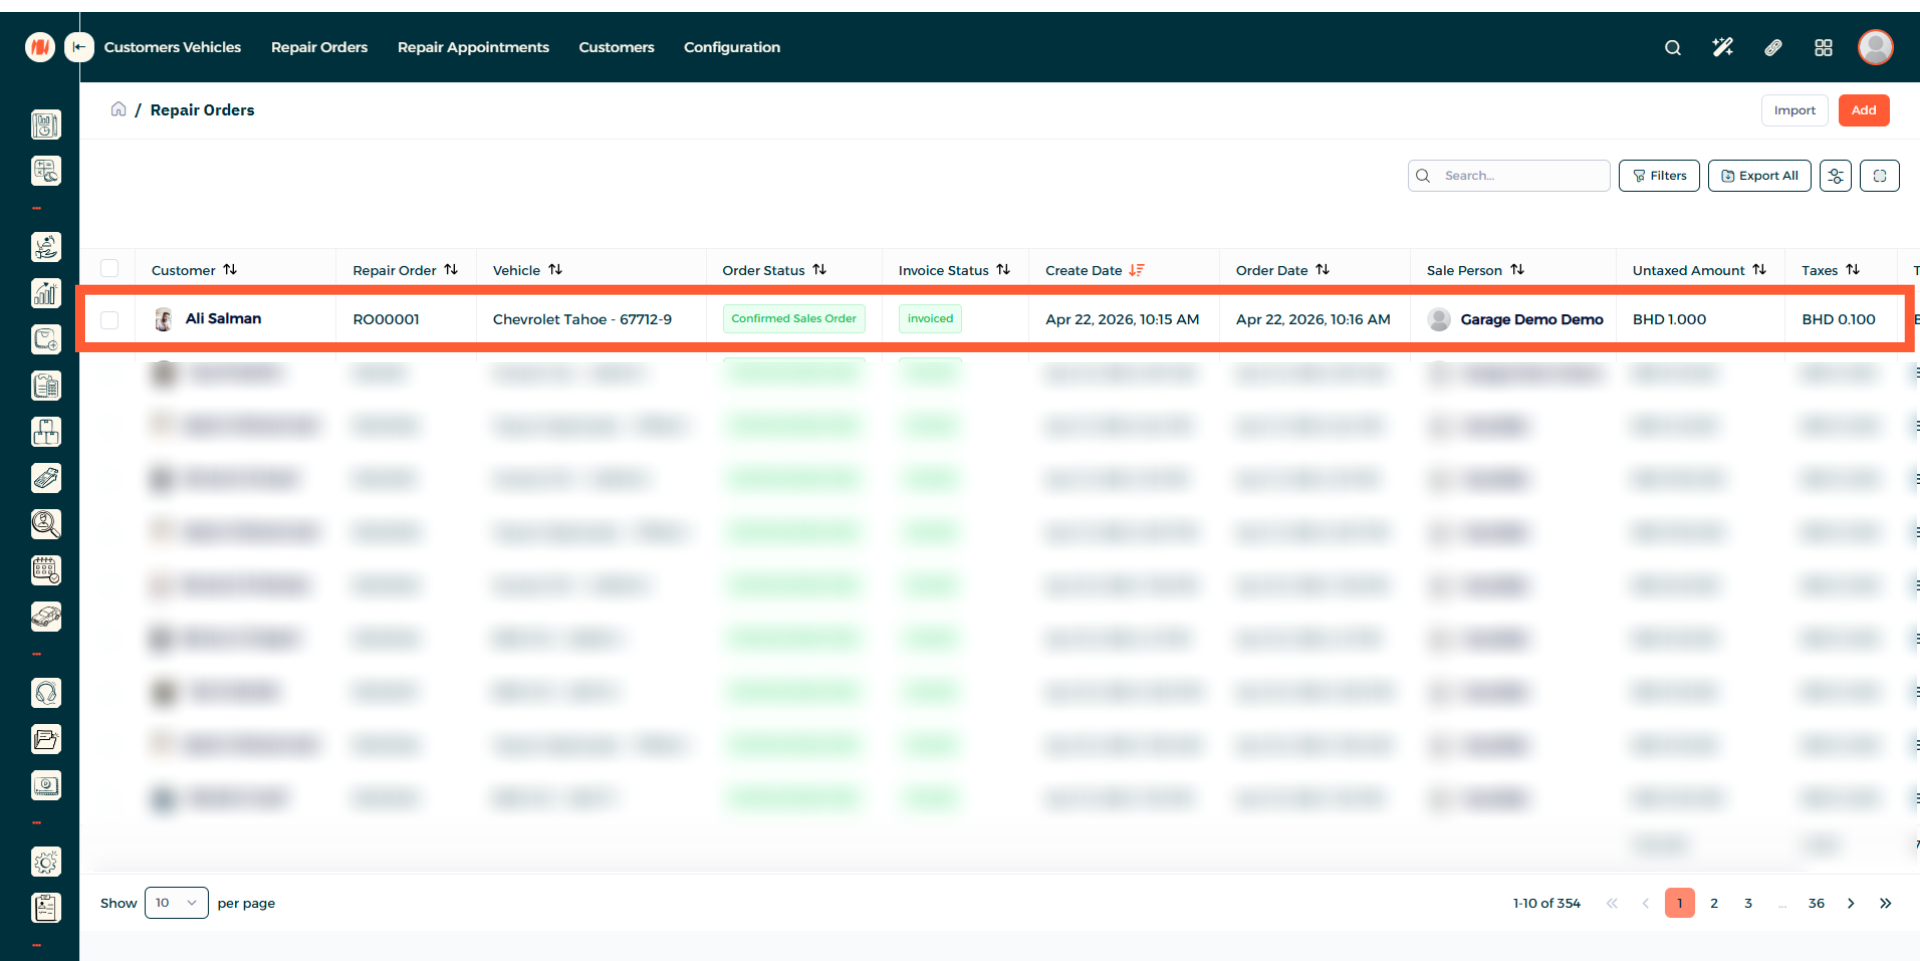The height and width of the screenshot is (961, 1920).
Task: Open the magic wand tool in header
Action: point(1722,48)
